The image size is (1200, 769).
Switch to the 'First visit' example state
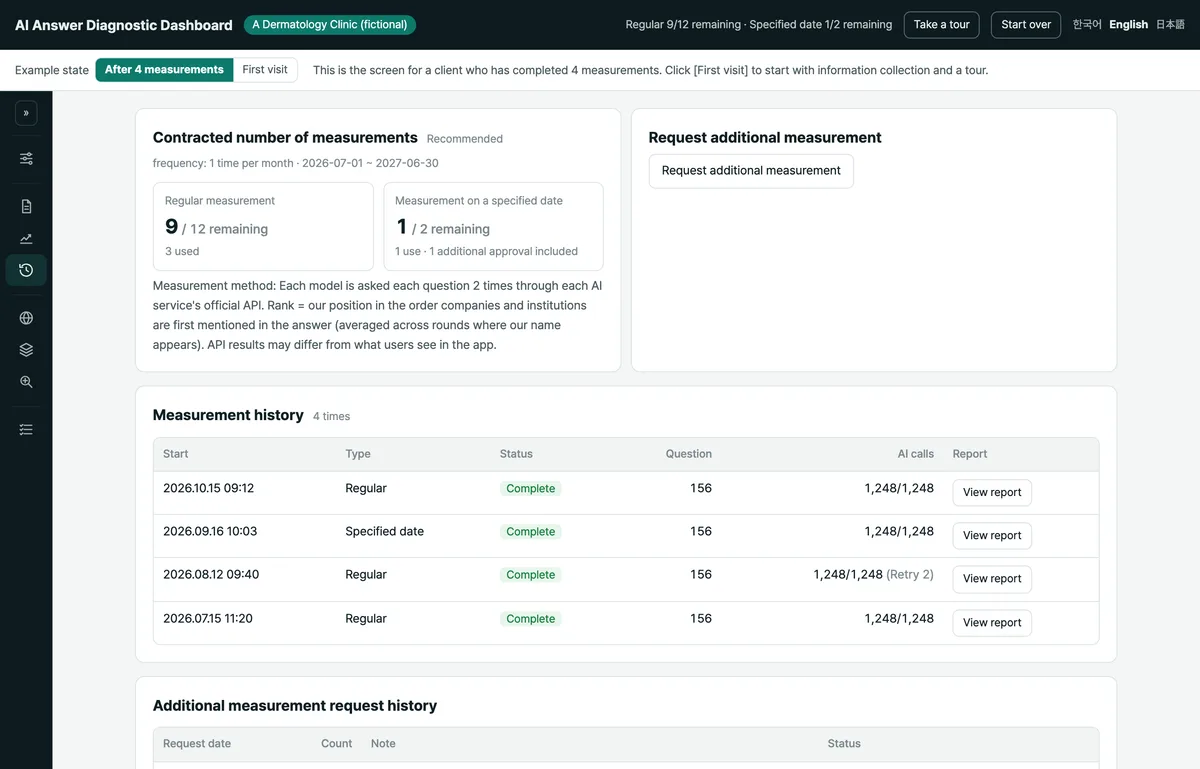click(265, 70)
